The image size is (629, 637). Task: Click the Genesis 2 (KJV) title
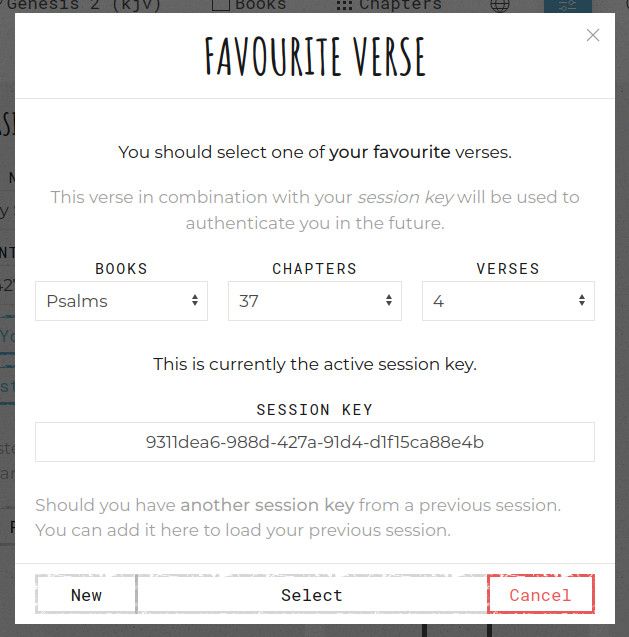(84, 6)
